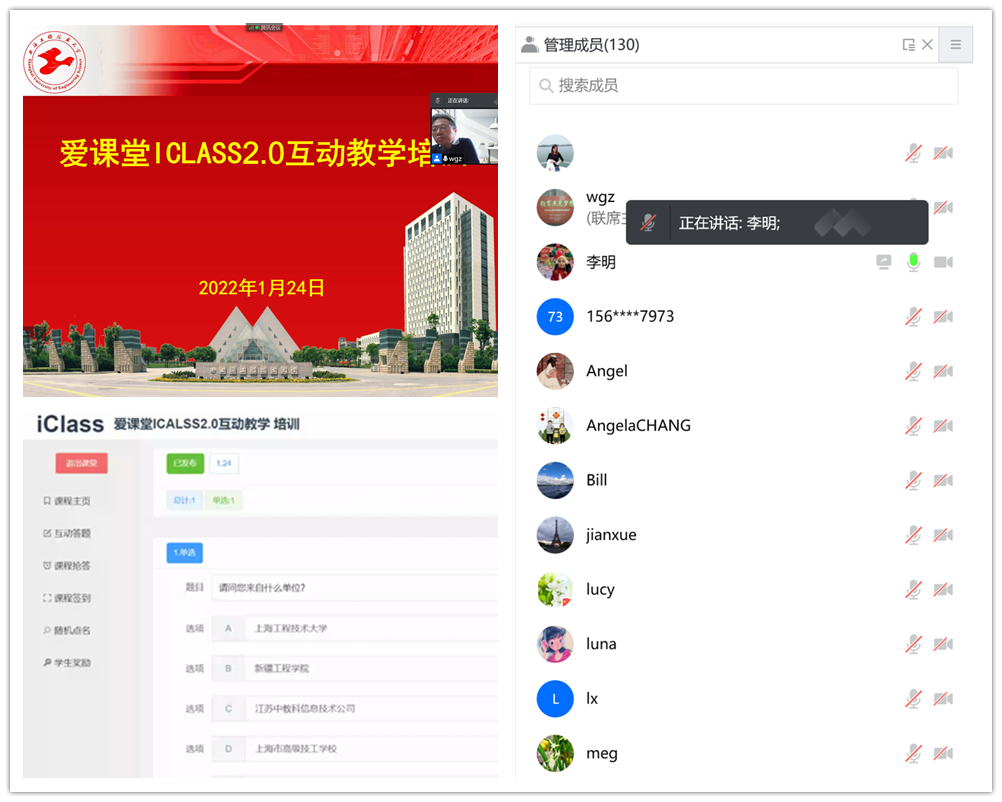This screenshot has height=802, width=1002.
Task: Click the 总计:1 tag
Action: pyautogui.click(x=185, y=500)
